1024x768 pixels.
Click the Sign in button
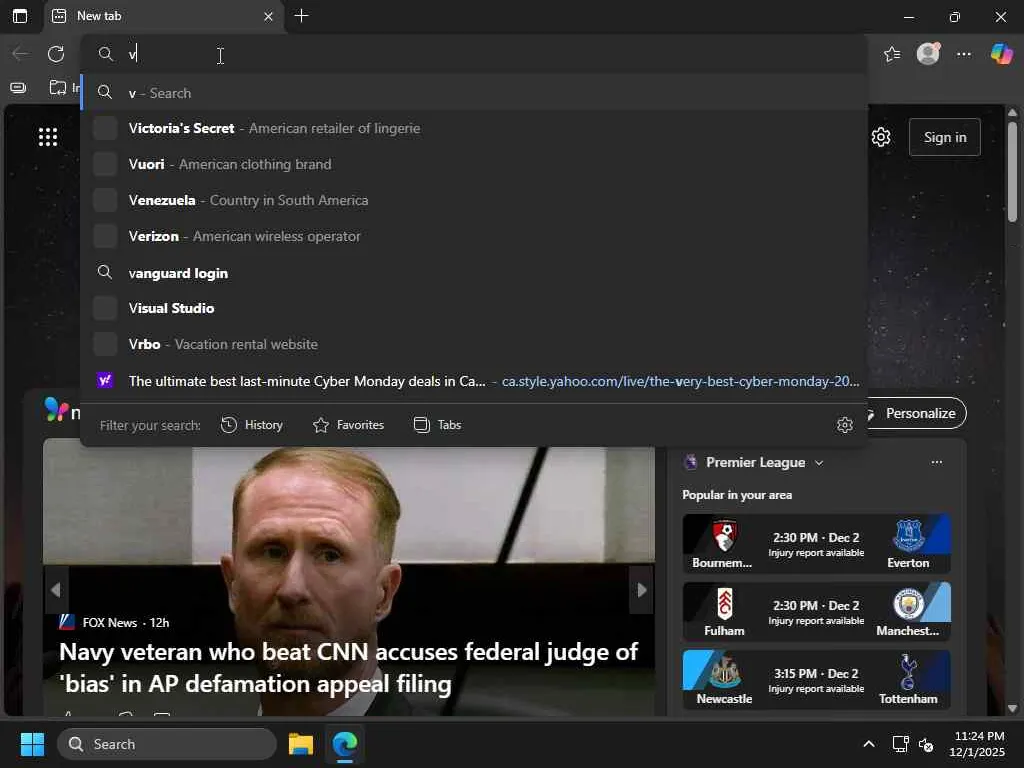[x=944, y=137]
